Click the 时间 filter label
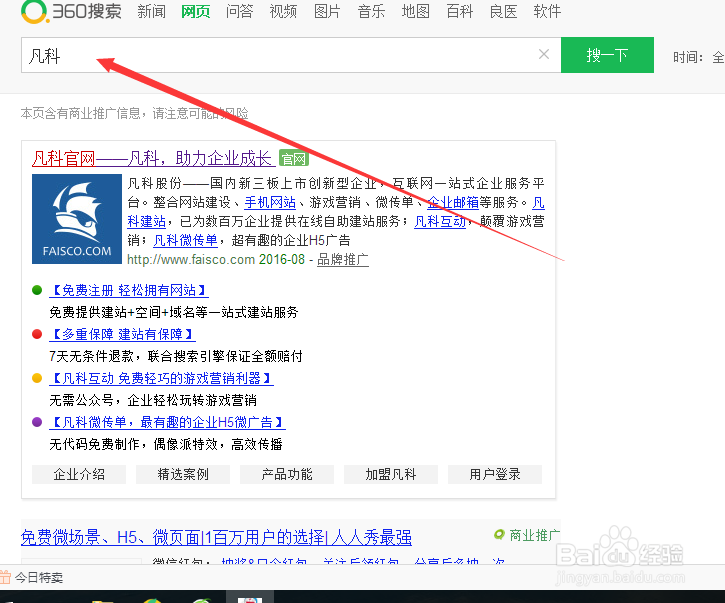 click(x=688, y=57)
